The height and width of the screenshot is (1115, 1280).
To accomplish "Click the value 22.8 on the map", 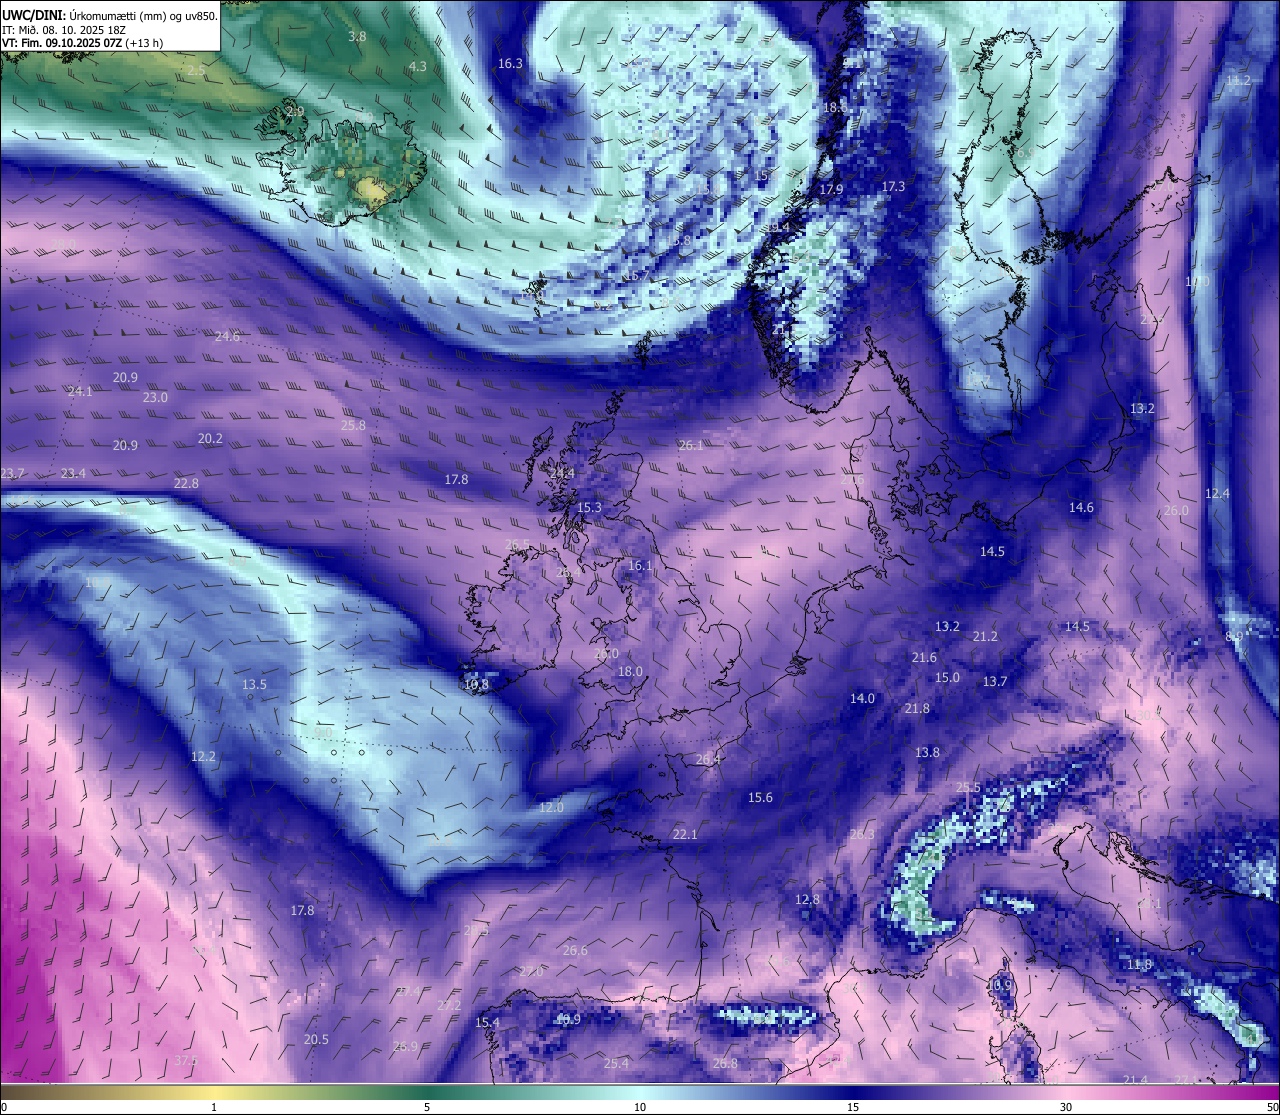I will [x=186, y=483].
